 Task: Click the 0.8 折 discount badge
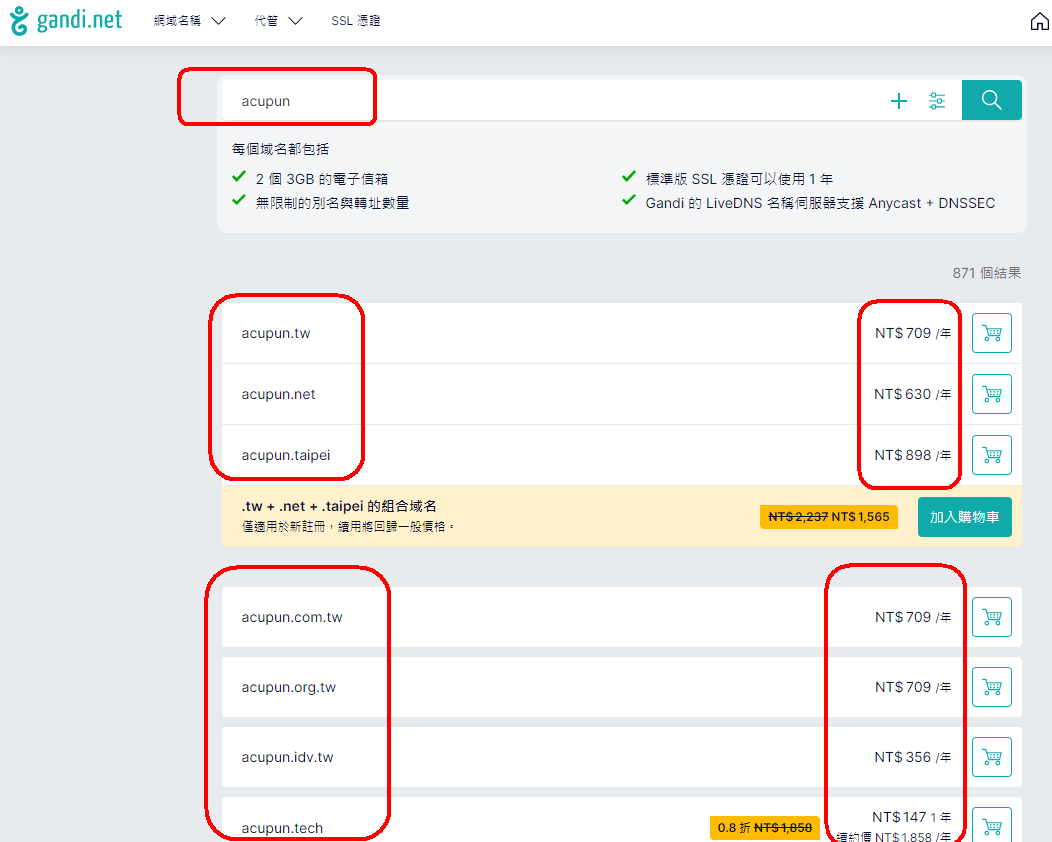tap(765, 828)
